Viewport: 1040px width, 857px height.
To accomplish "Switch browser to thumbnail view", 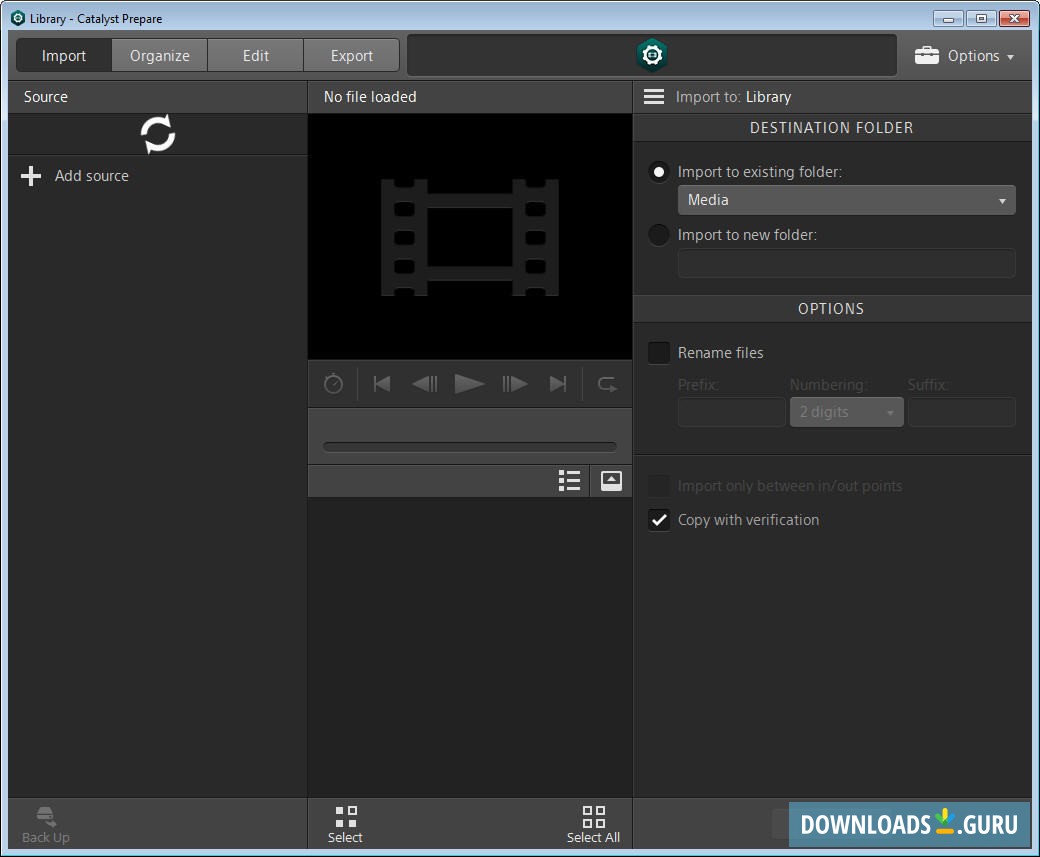I will 610,480.
